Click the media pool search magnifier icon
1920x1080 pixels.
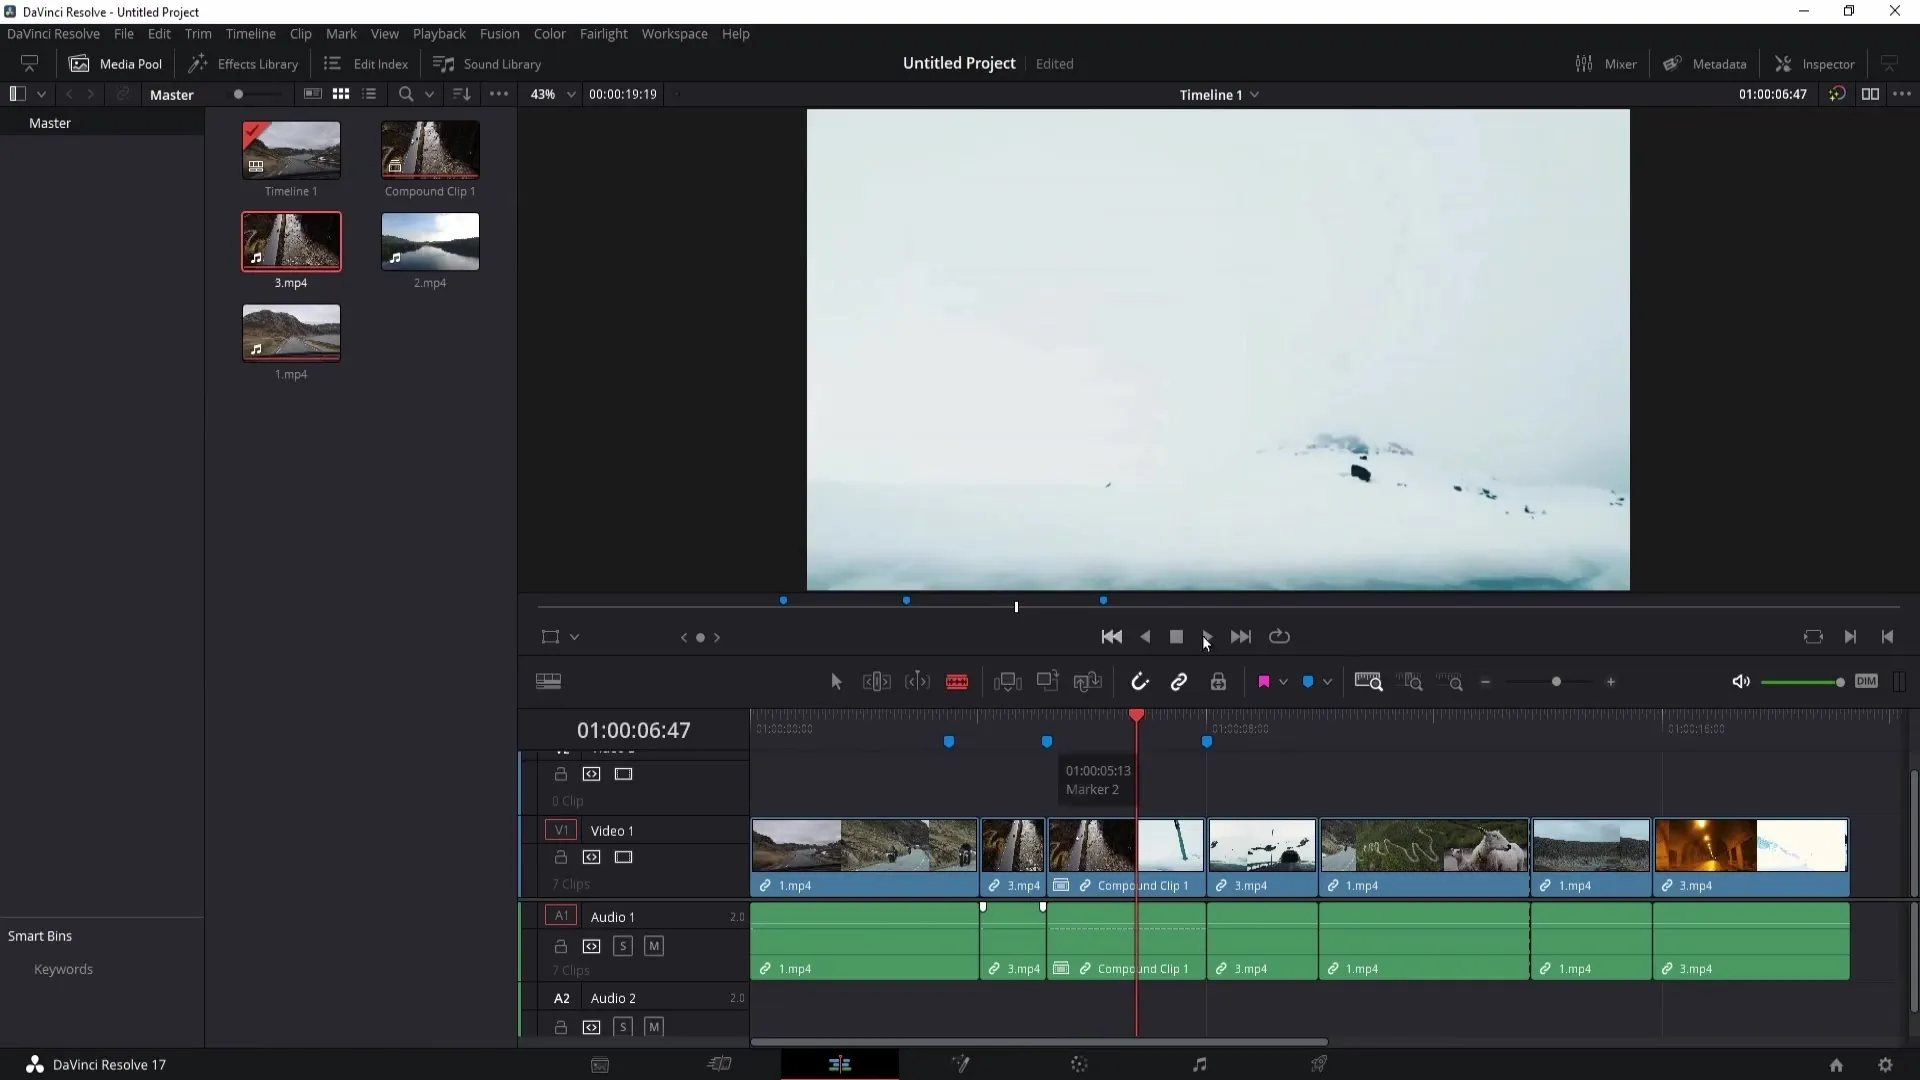(405, 94)
